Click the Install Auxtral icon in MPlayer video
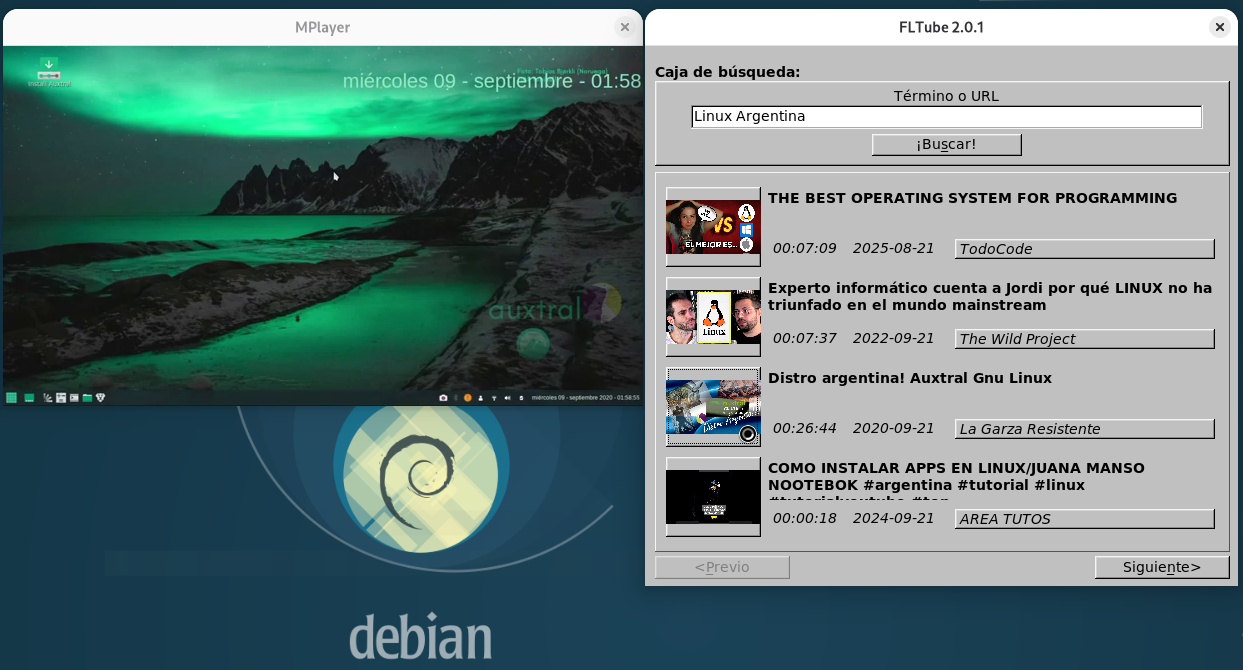Image resolution: width=1243 pixels, height=670 pixels. point(48,72)
